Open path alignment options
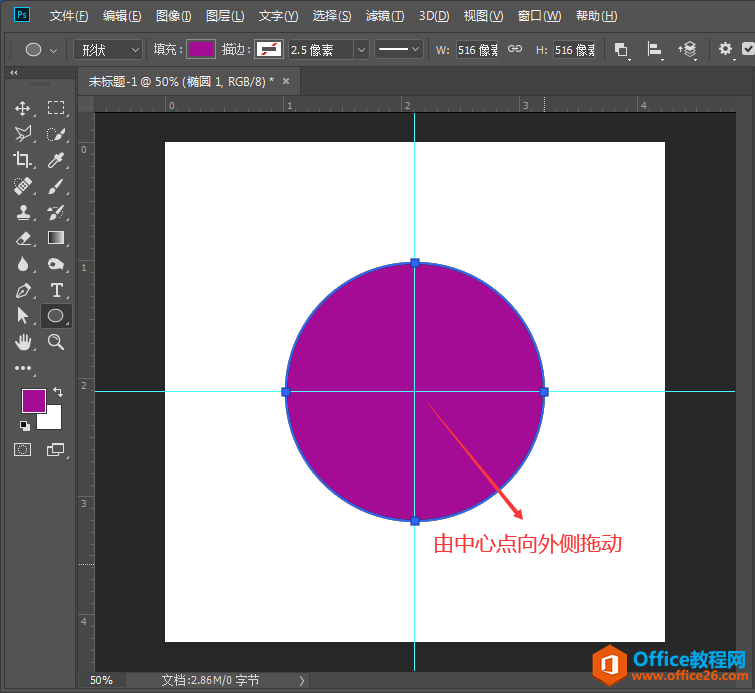 (x=654, y=50)
